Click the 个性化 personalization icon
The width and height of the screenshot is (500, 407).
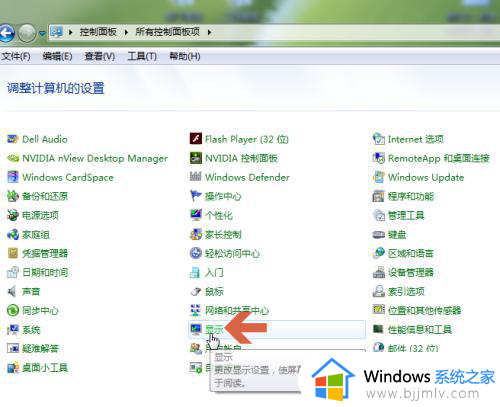tap(196, 215)
